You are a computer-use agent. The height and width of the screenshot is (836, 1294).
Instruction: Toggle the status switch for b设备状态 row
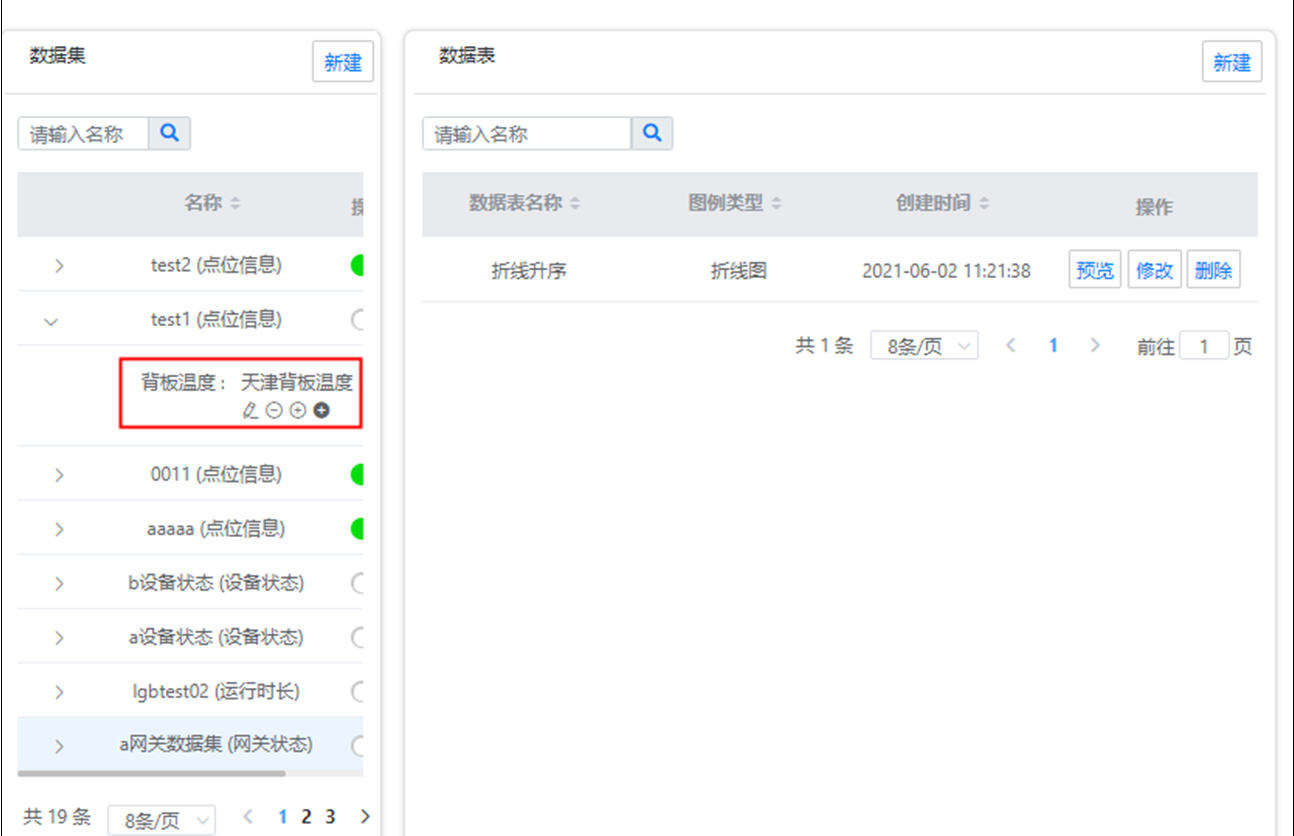(357, 583)
